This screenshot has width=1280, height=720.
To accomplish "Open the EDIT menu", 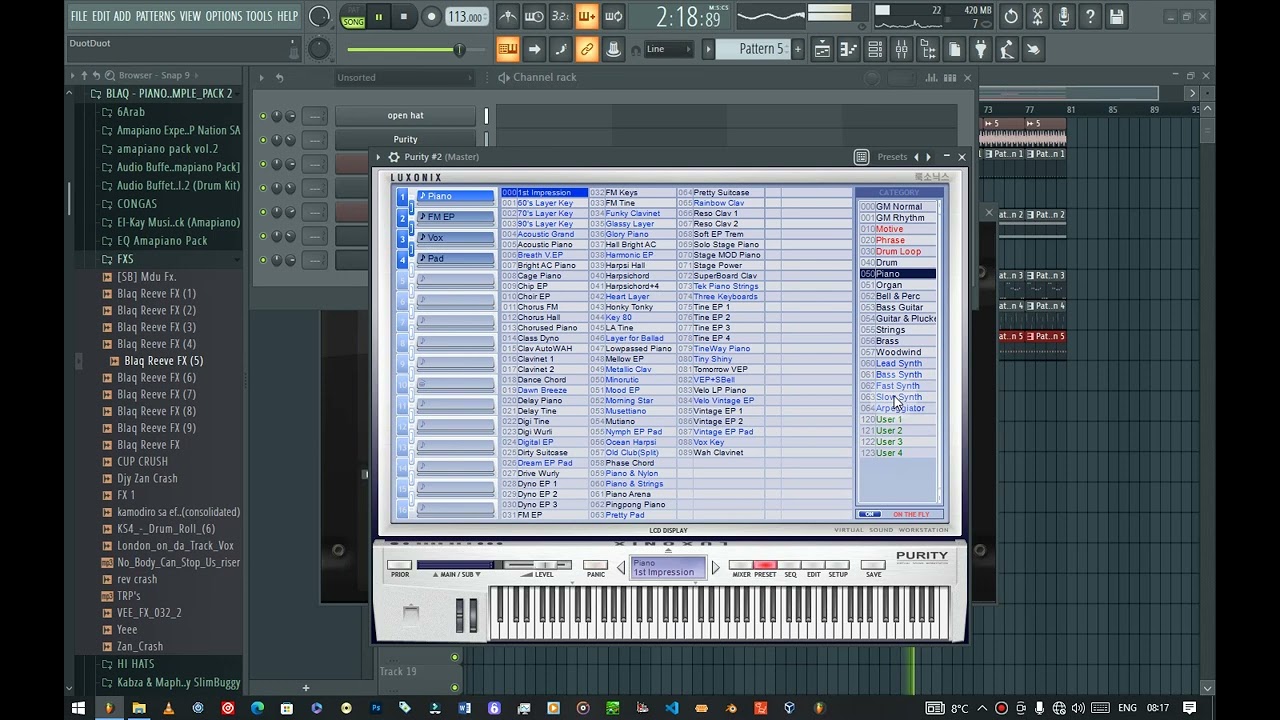I will click(101, 16).
